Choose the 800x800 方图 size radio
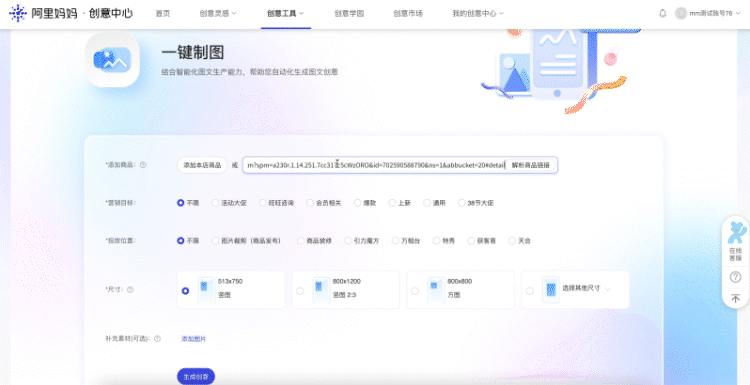Image resolution: width=750 pixels, height=385 pixels. click(415, 291)
